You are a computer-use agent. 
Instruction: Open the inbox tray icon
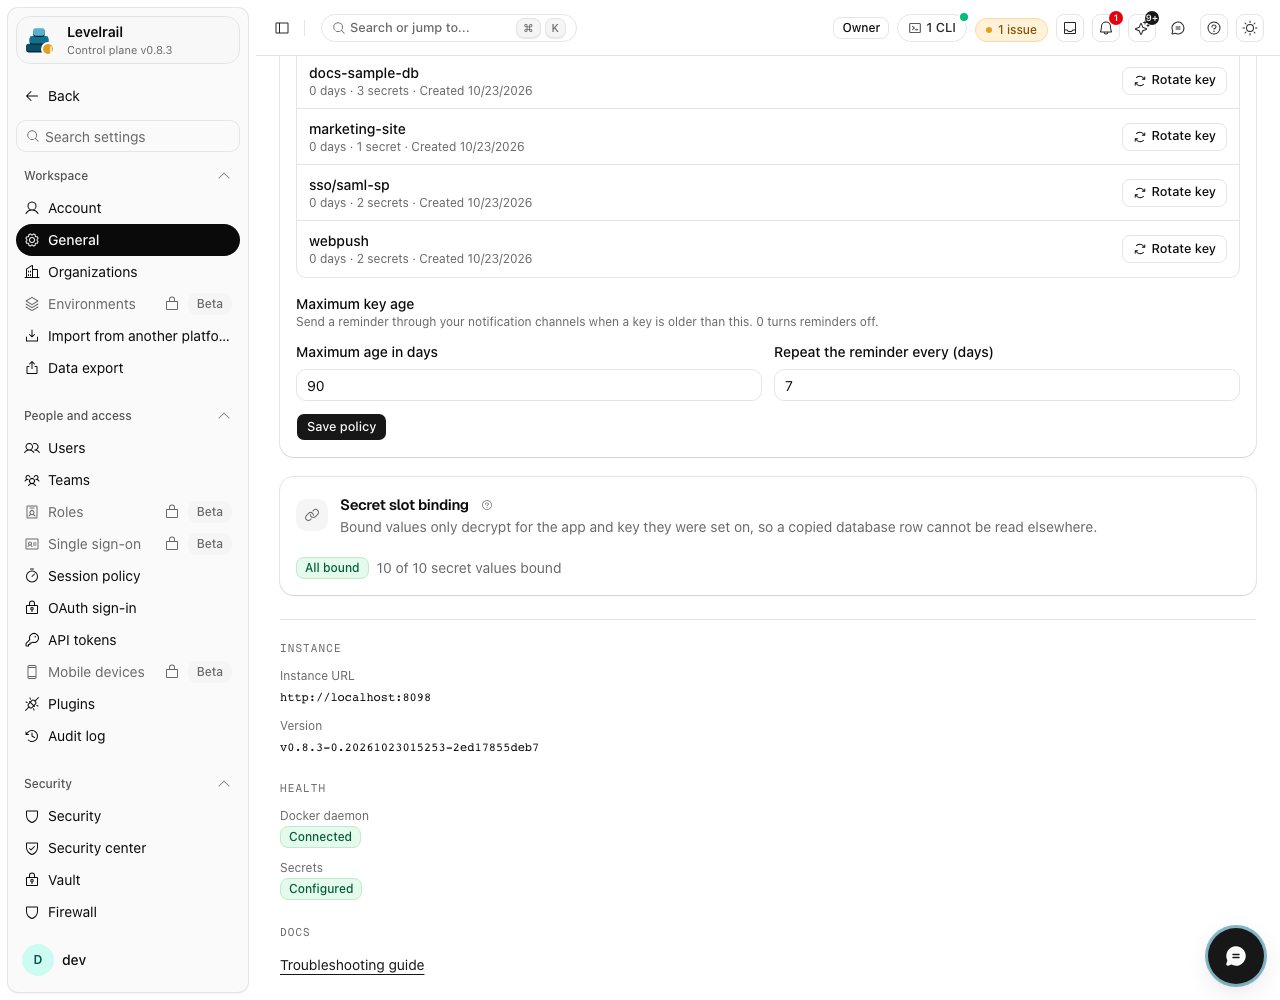pyautogui.click(x=1070, y=28)
